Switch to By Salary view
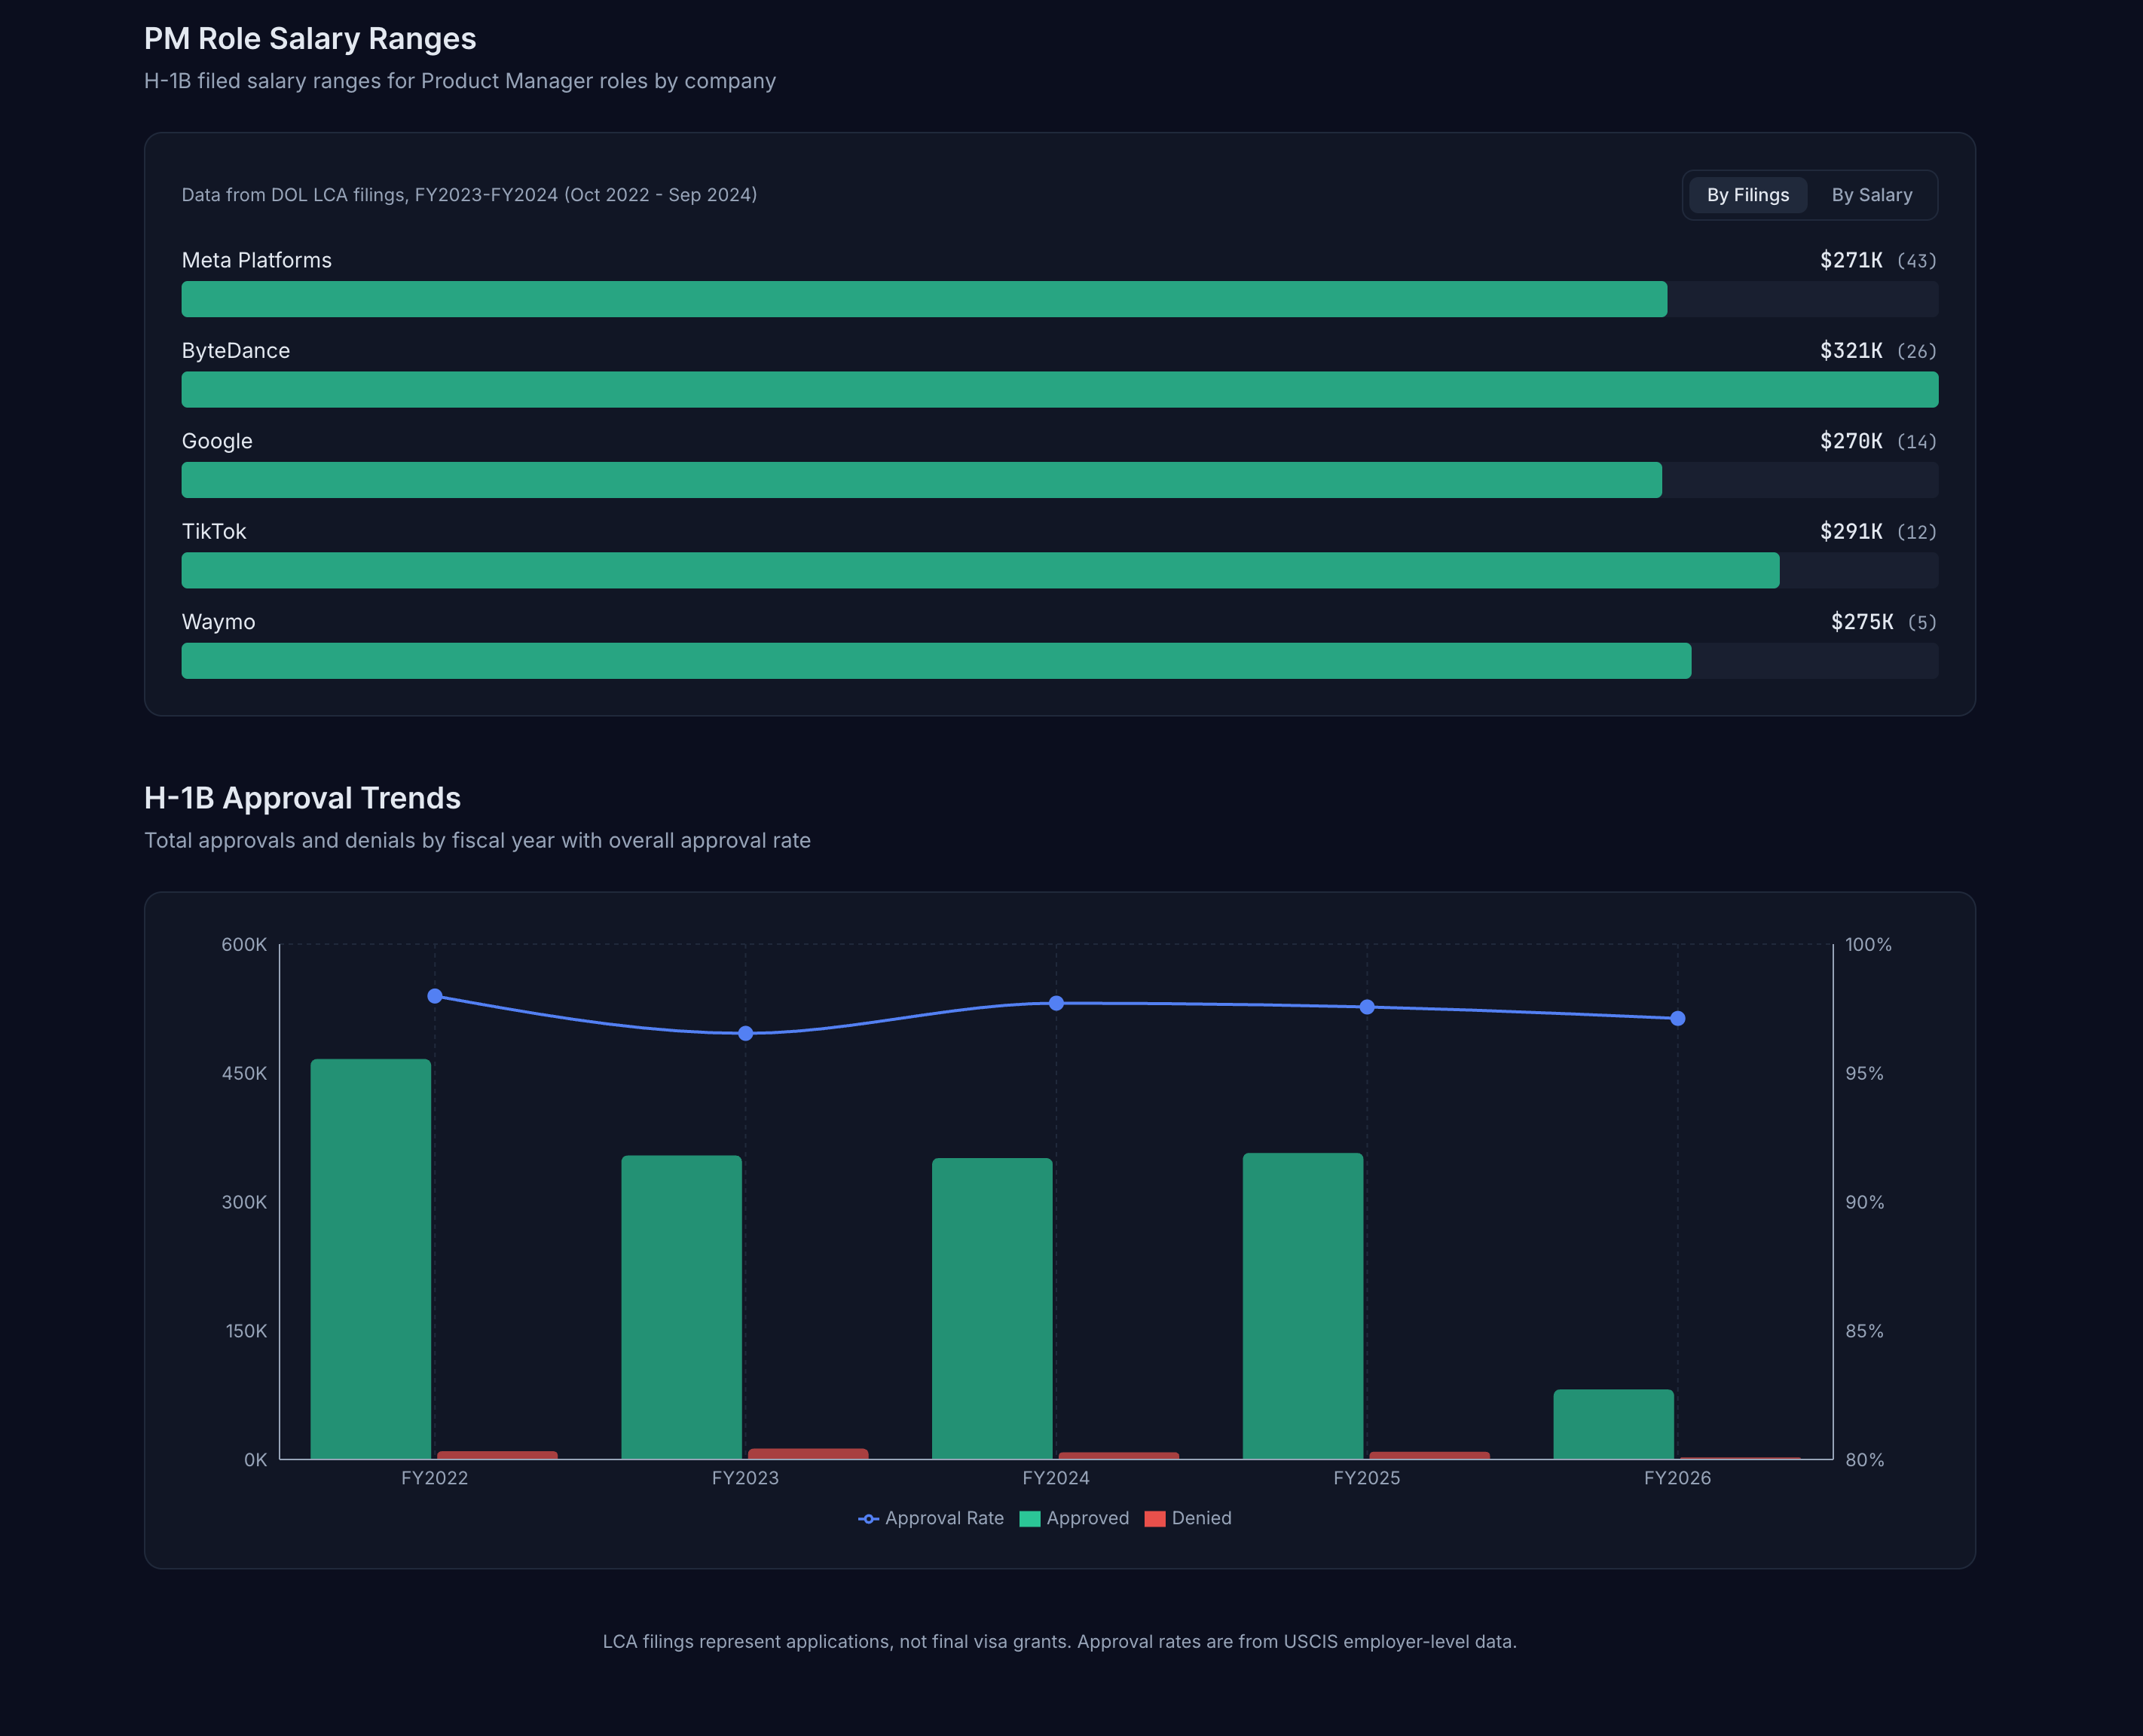The width and height of the screenshot is (2143, 1736). coord(1871,195)
